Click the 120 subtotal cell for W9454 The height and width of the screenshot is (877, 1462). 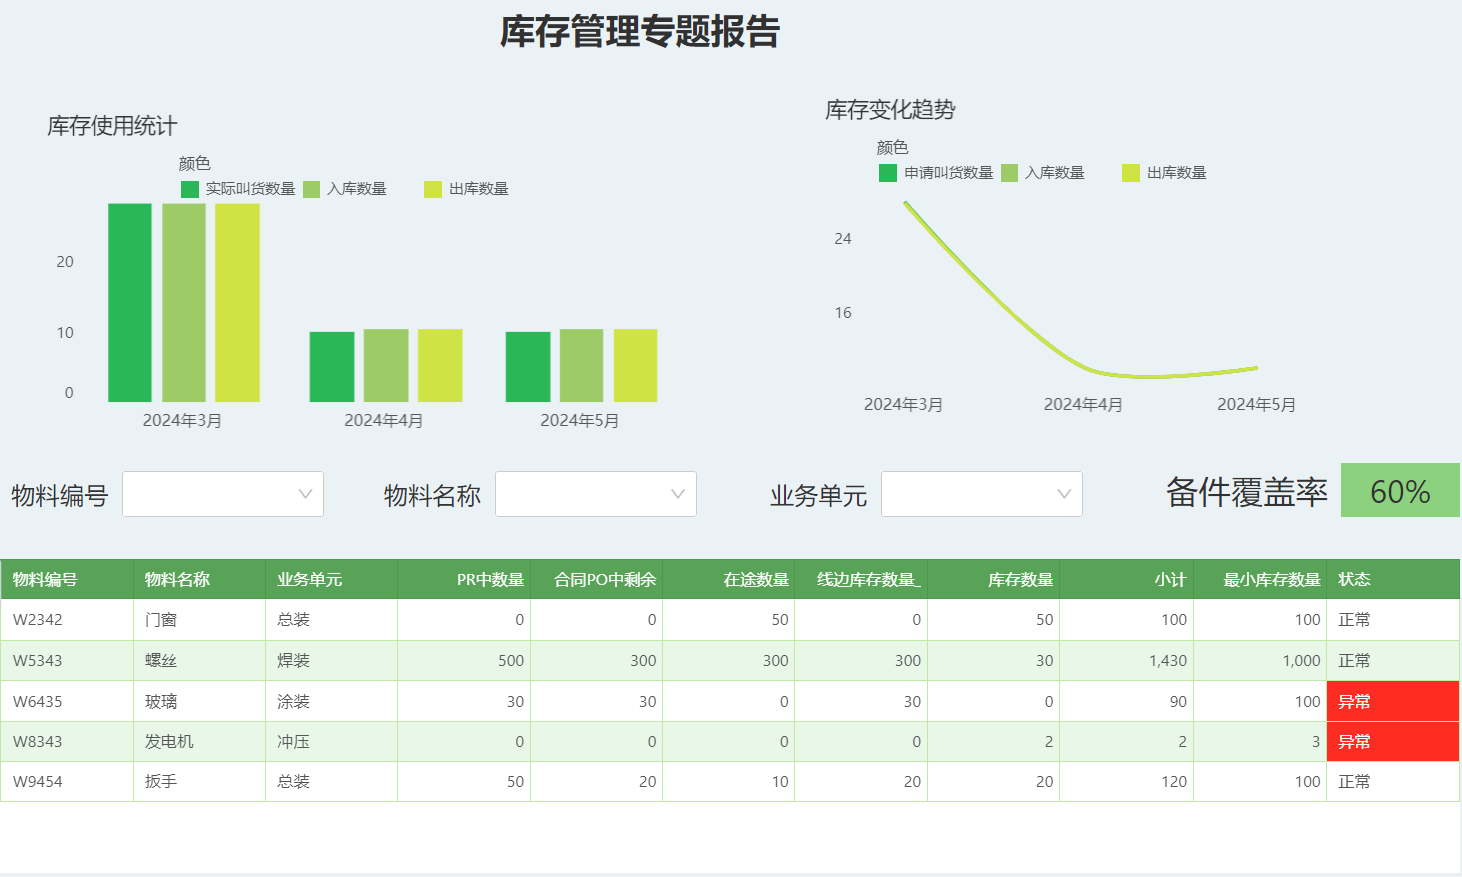(x=1126, y=782)
